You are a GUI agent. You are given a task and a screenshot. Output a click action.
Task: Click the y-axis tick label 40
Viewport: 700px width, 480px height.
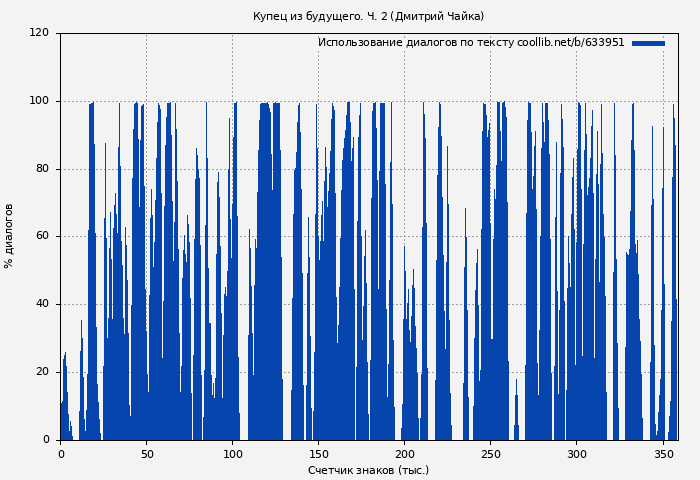click(42, 304)
